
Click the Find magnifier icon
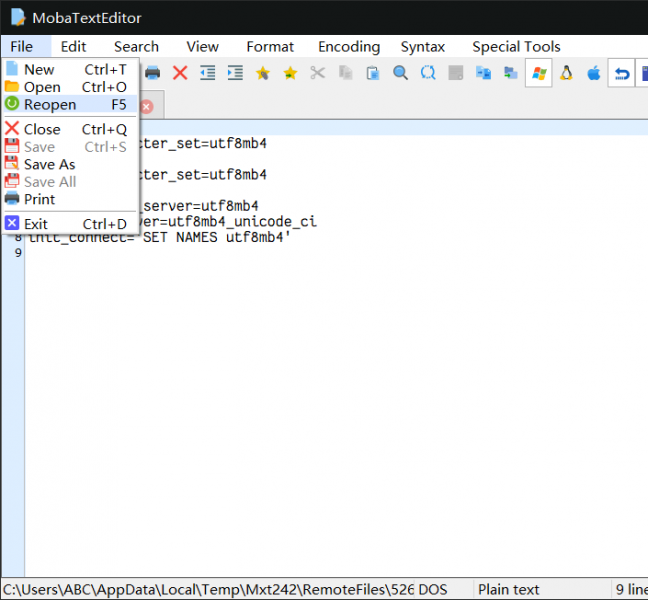pos(400,73)
